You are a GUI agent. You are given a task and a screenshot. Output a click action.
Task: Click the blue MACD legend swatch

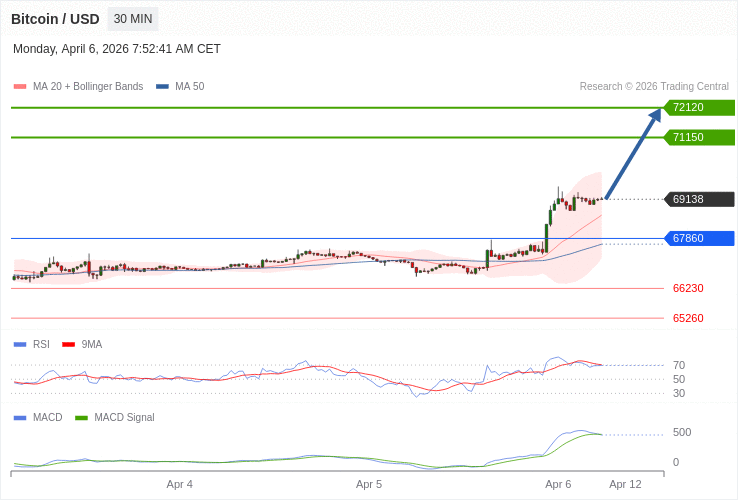20,418
